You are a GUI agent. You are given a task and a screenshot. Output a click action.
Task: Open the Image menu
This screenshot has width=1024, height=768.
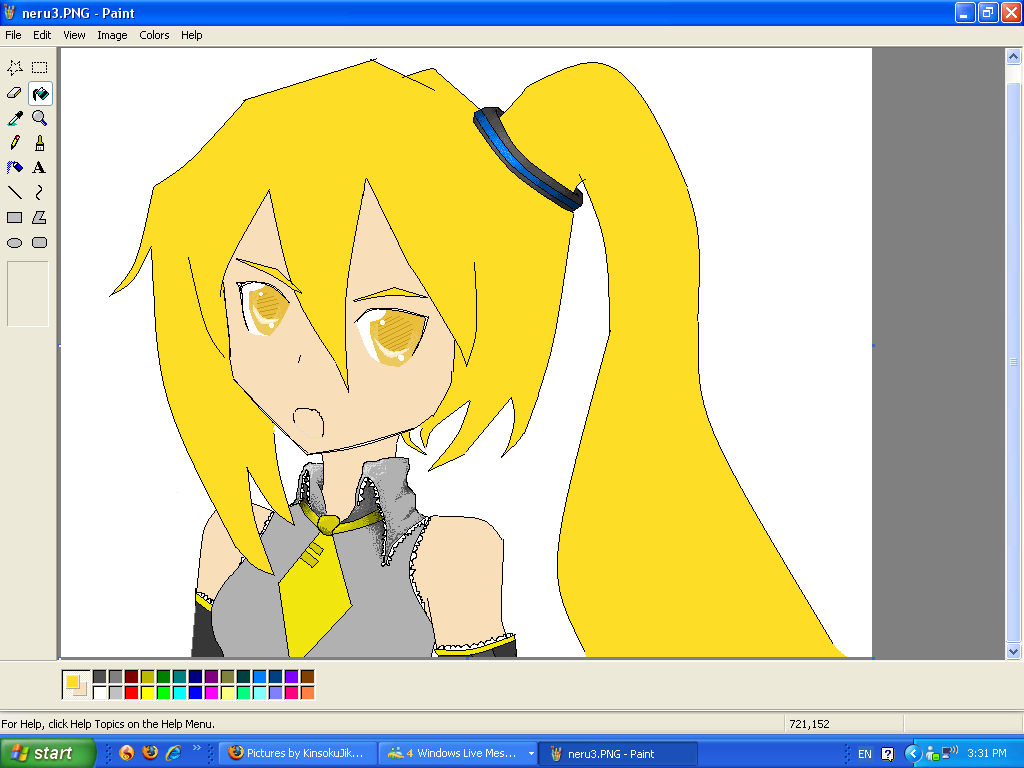(x=112, y=35)
